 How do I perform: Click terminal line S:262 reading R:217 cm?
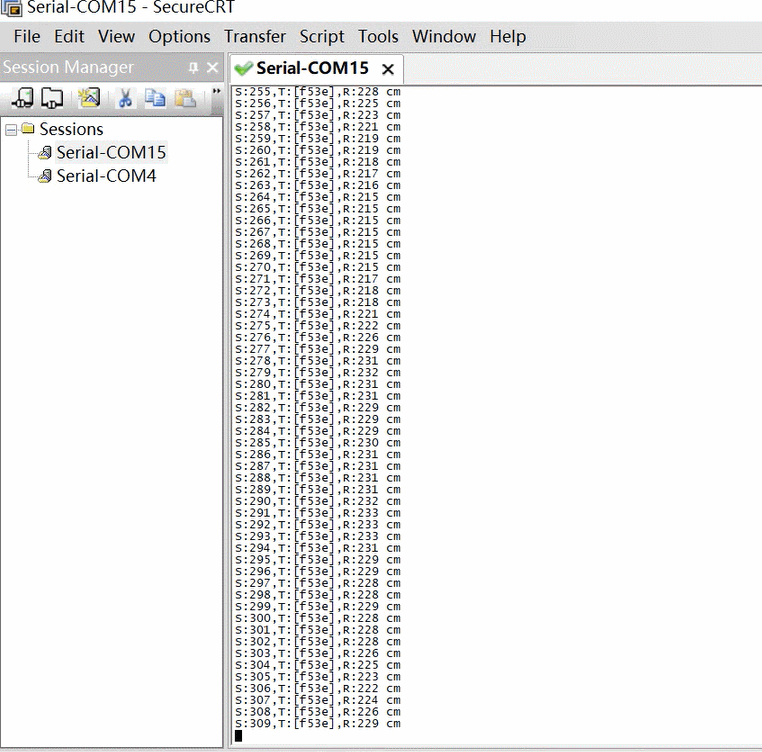coord(318,174)
